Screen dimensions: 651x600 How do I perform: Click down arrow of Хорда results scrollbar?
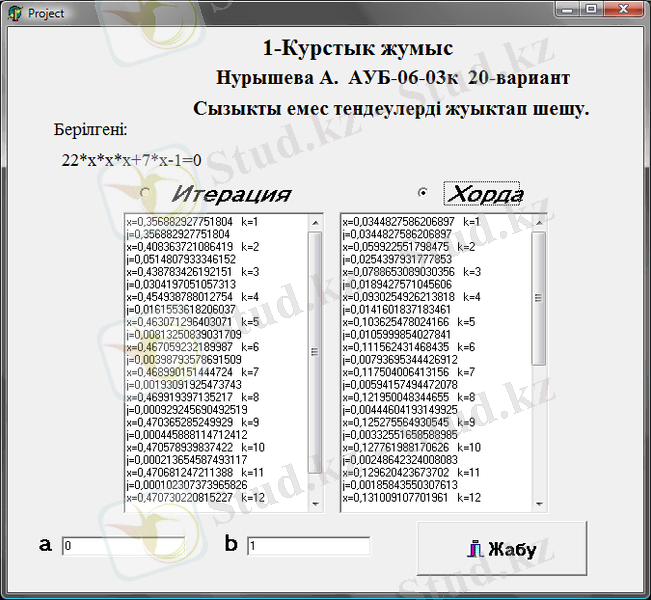(539, 503)
